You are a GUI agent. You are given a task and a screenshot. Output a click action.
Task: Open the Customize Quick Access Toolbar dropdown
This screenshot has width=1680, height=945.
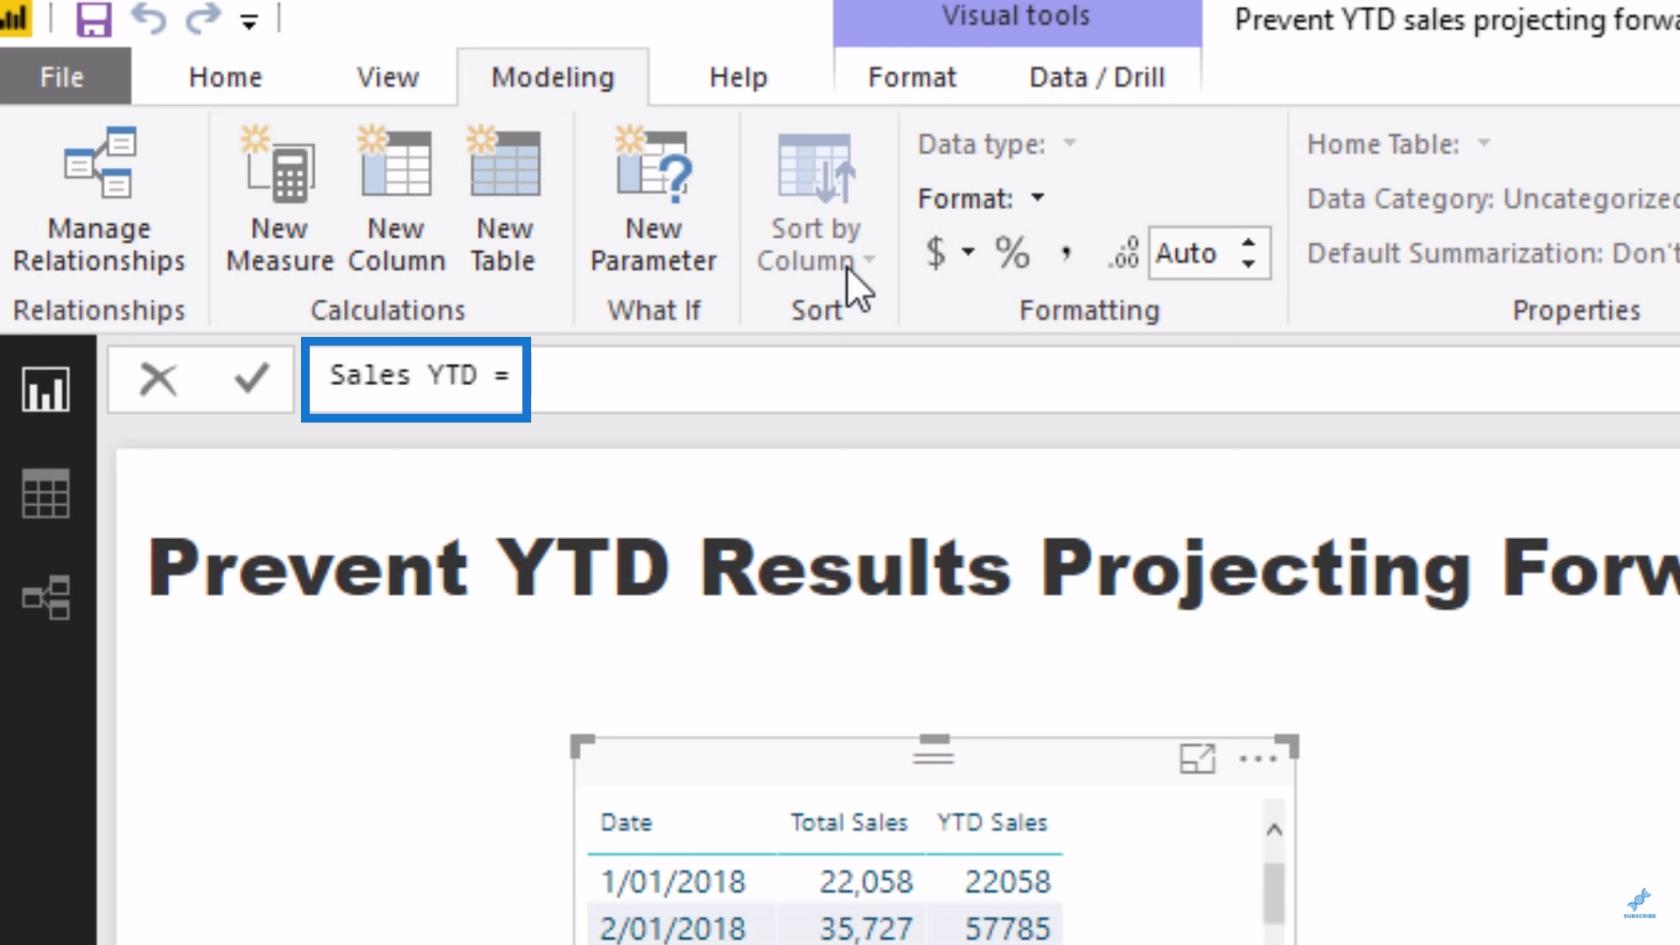249,21
